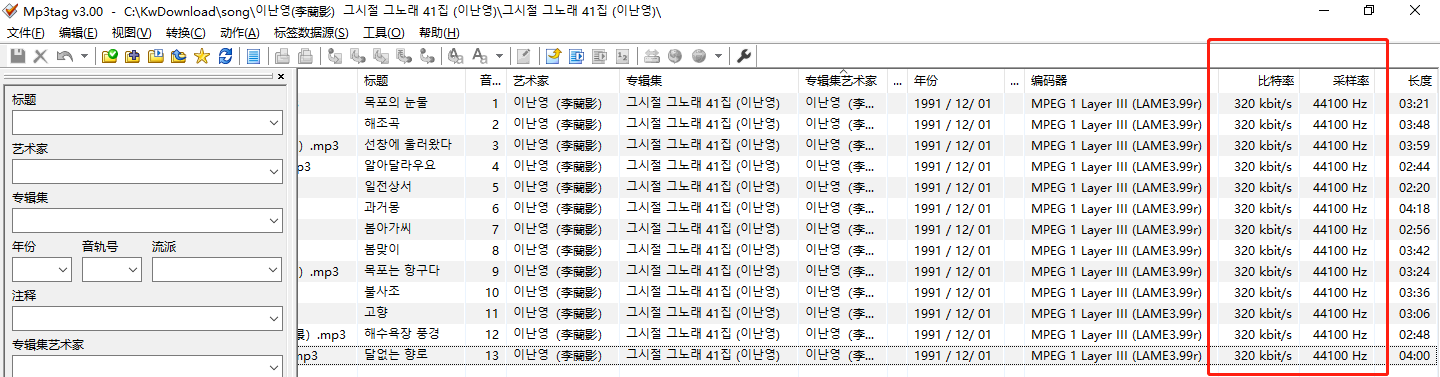Screen dimensions: 1440x377
Task: Click the Change directory folder icon
Action: pos(109,56)
